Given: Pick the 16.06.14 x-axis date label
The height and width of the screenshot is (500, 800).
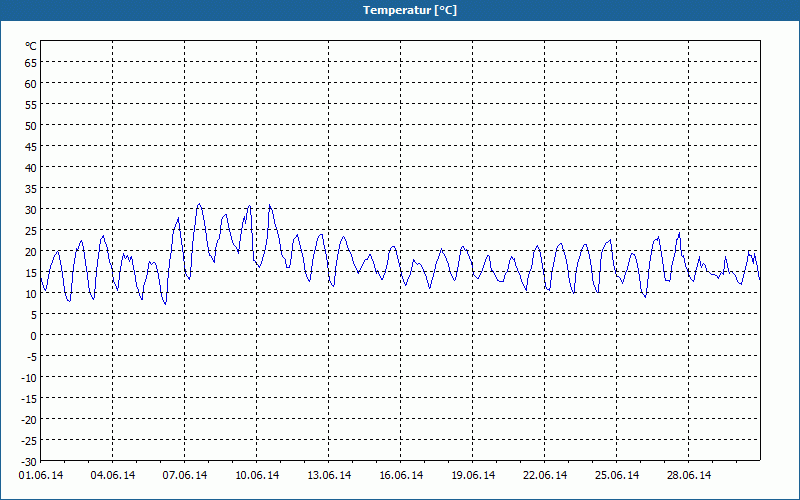Looking at the screenshot, I should [x=401, y=475].
